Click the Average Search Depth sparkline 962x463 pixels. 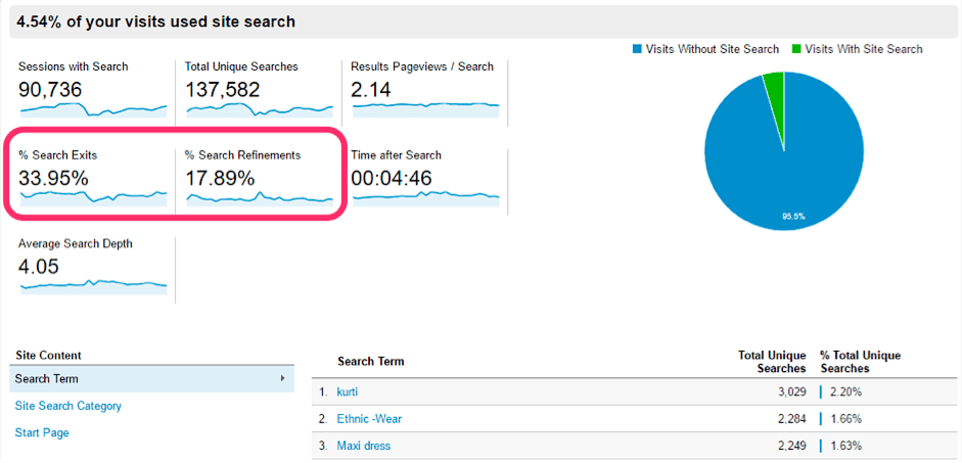(x=93, y=285)
